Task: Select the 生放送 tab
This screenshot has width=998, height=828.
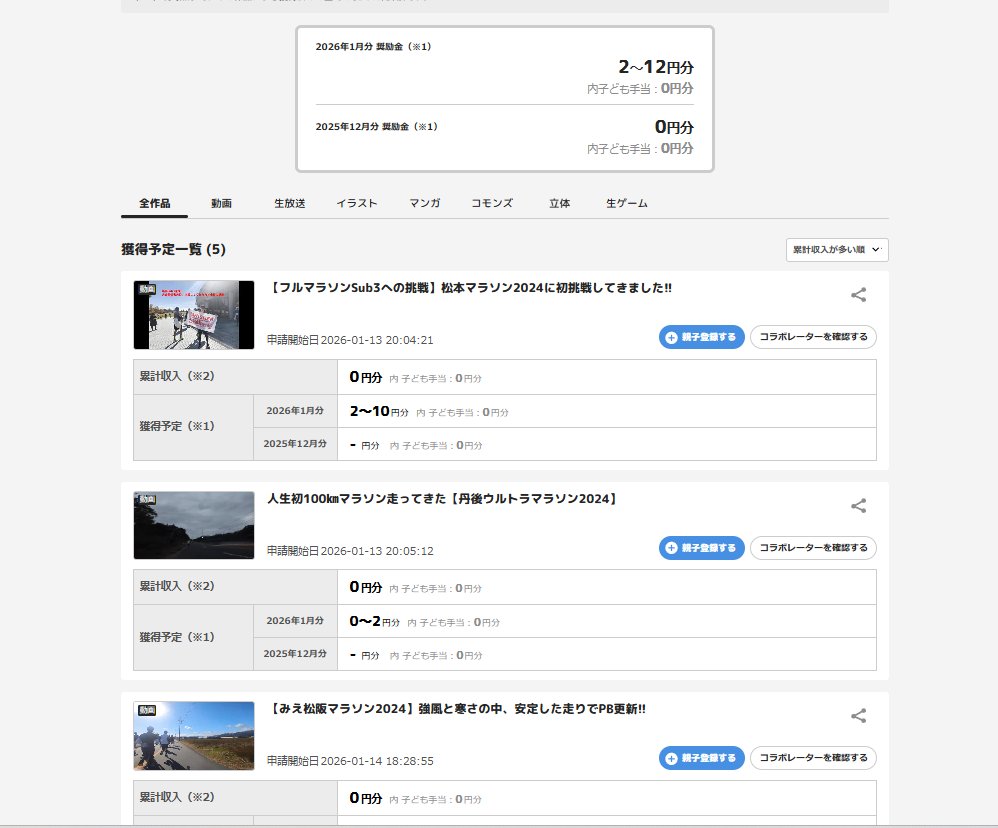Action: click(x=289, y=202)
